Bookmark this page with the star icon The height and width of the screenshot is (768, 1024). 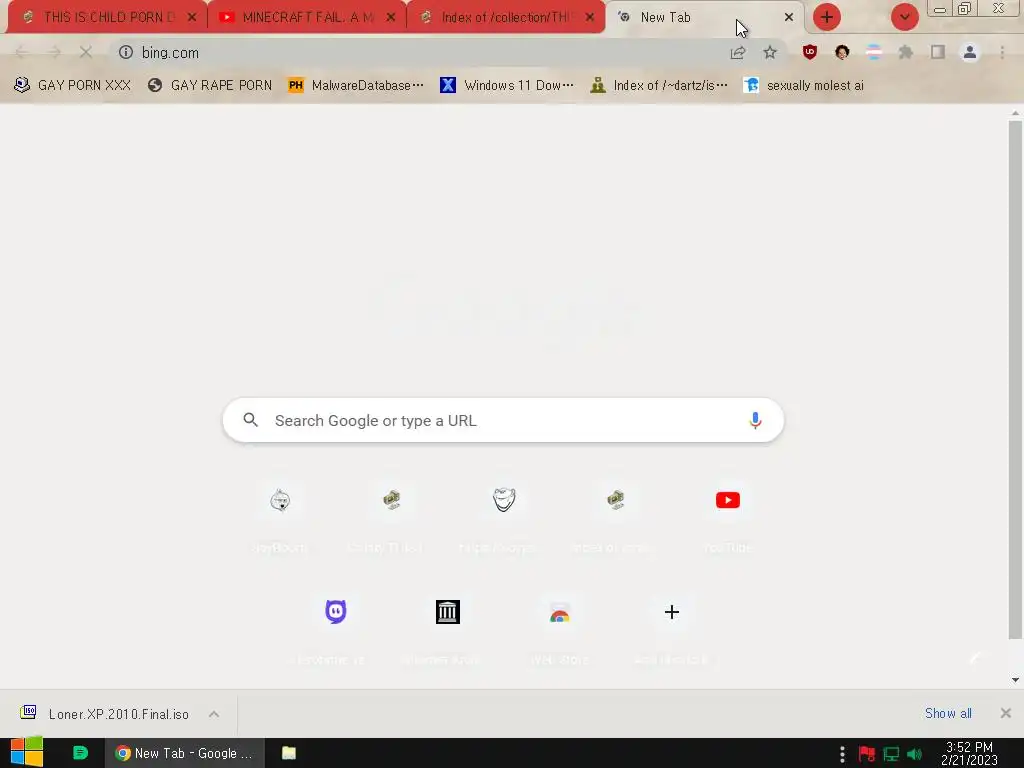(x=770, y=53)
